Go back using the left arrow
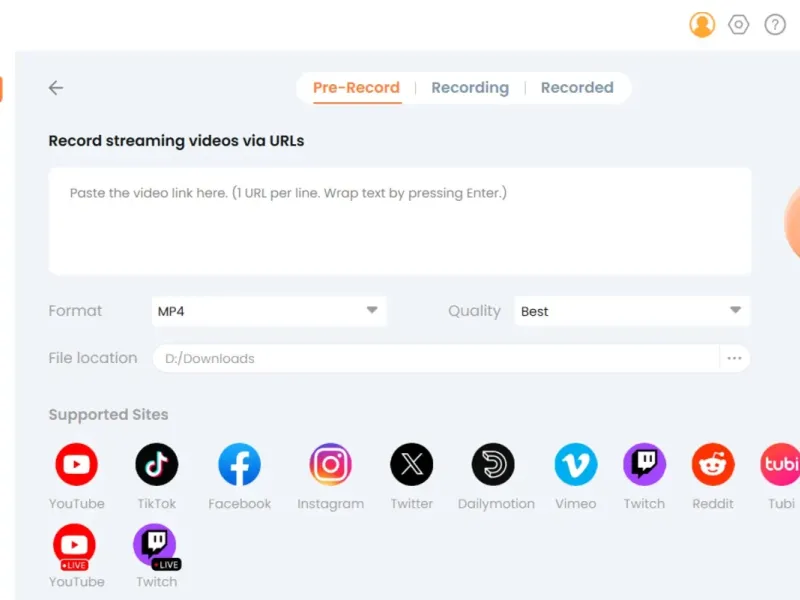Viewport: 800px width, 600px height. point(56,88)
